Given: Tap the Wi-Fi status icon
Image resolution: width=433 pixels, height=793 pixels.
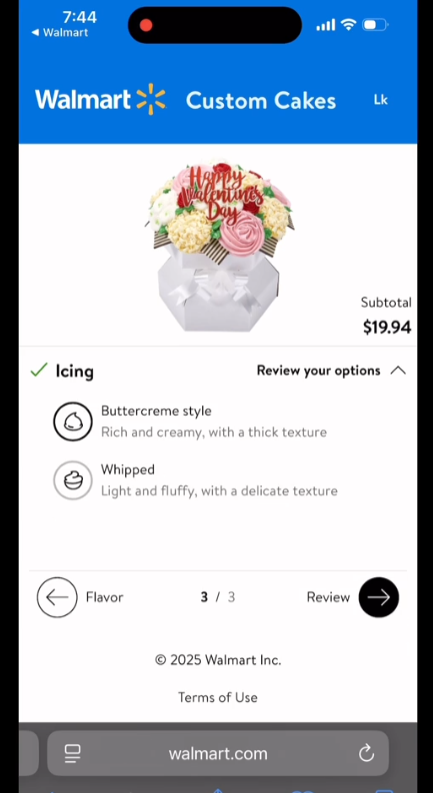Looking at the screenshot, I should pyautogui.click(x=348, y=25).
